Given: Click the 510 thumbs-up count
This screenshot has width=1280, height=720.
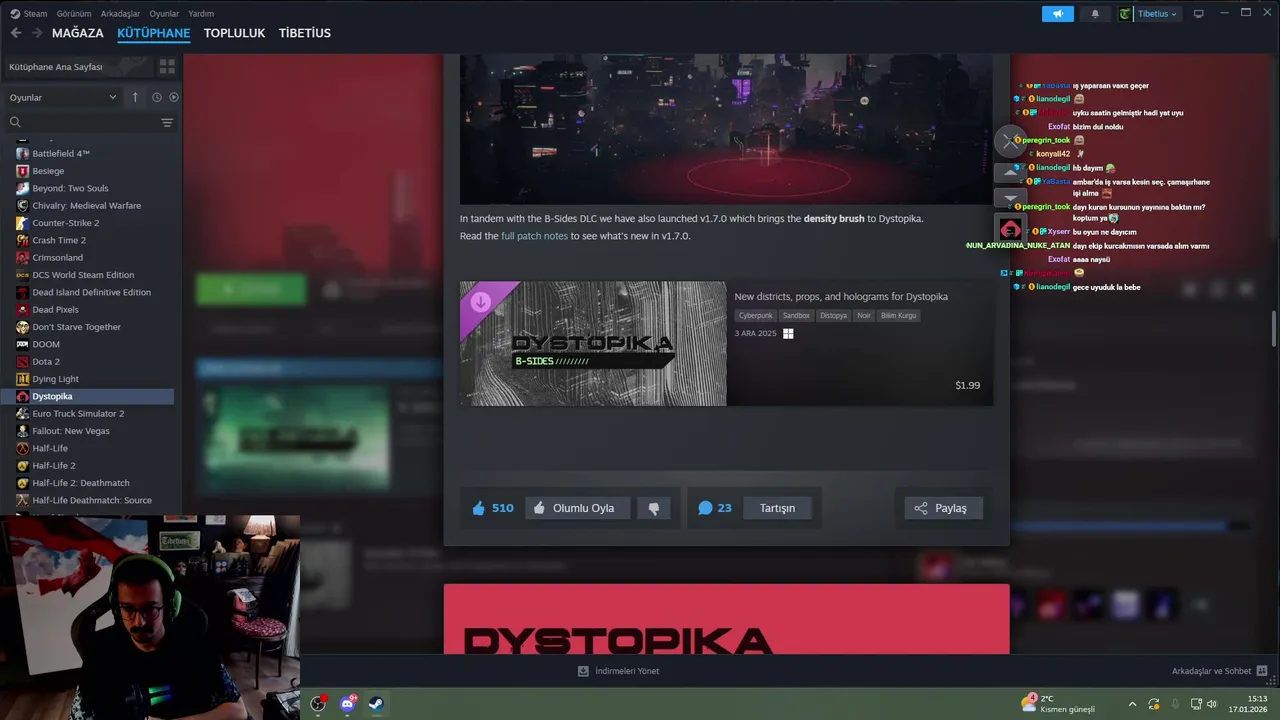Looking at the screenshot, I should (493, 508).
